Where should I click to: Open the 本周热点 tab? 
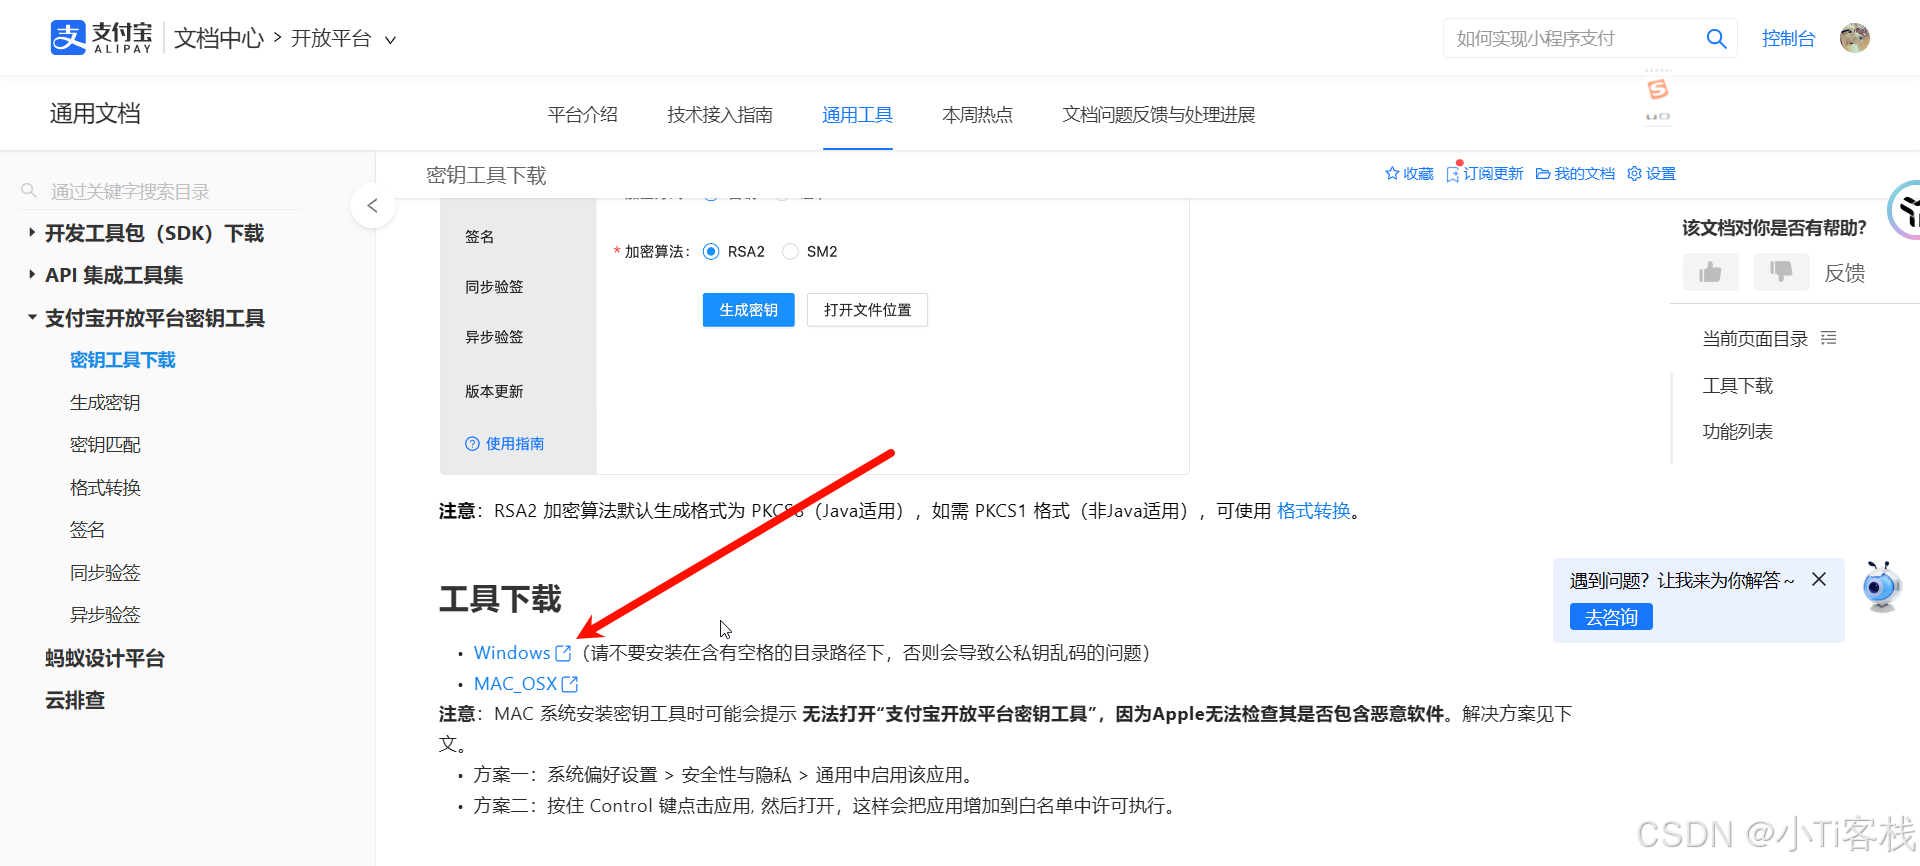(x=977, y=115)
